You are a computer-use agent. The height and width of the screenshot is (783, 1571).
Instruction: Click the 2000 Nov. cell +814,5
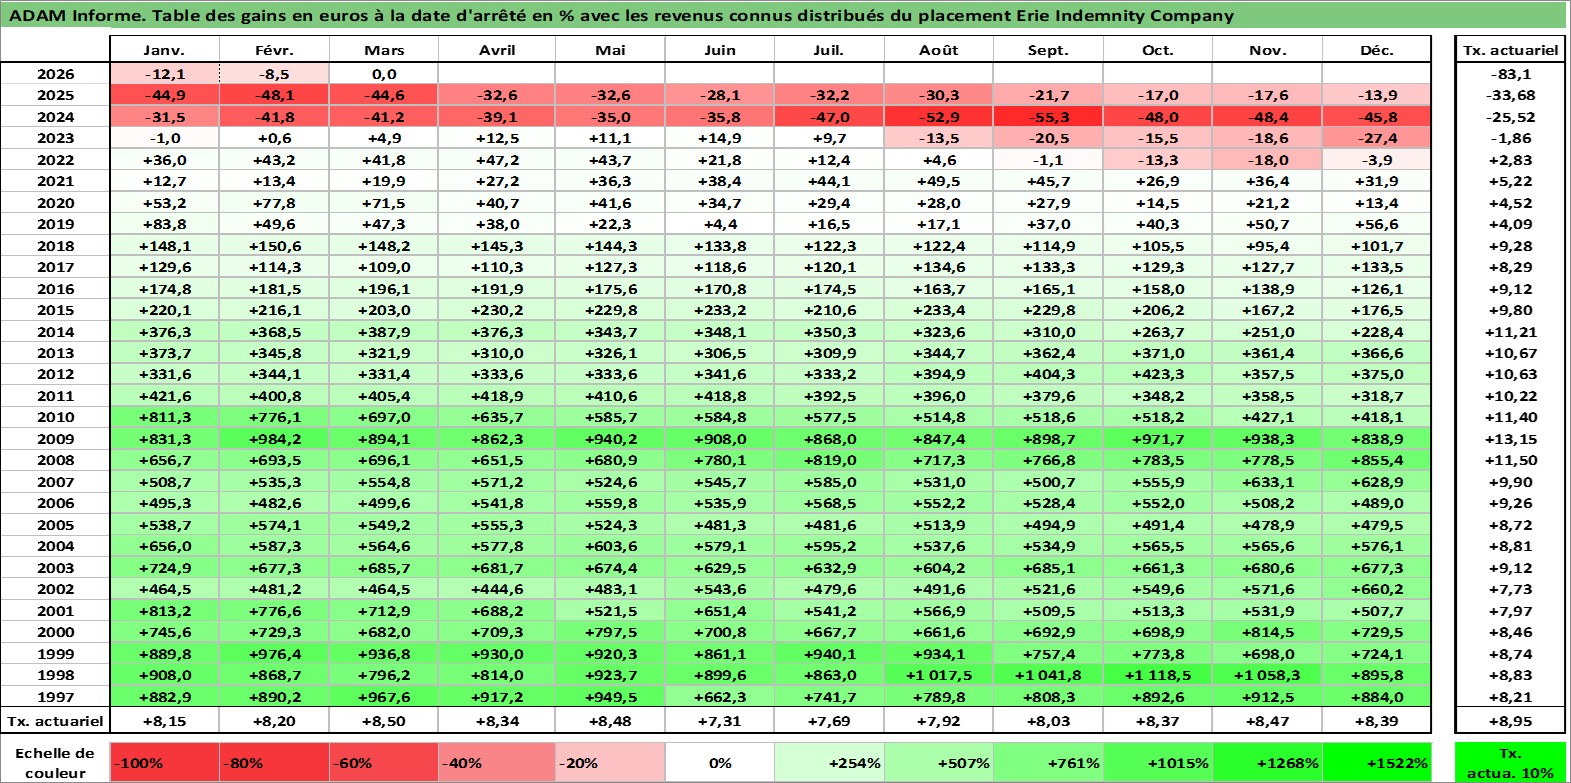coord(1267,632)
